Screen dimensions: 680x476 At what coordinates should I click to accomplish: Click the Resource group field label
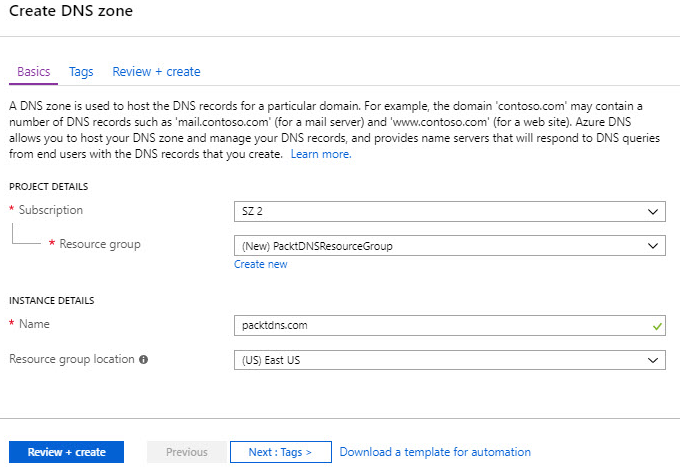click(x=100, y=244)
